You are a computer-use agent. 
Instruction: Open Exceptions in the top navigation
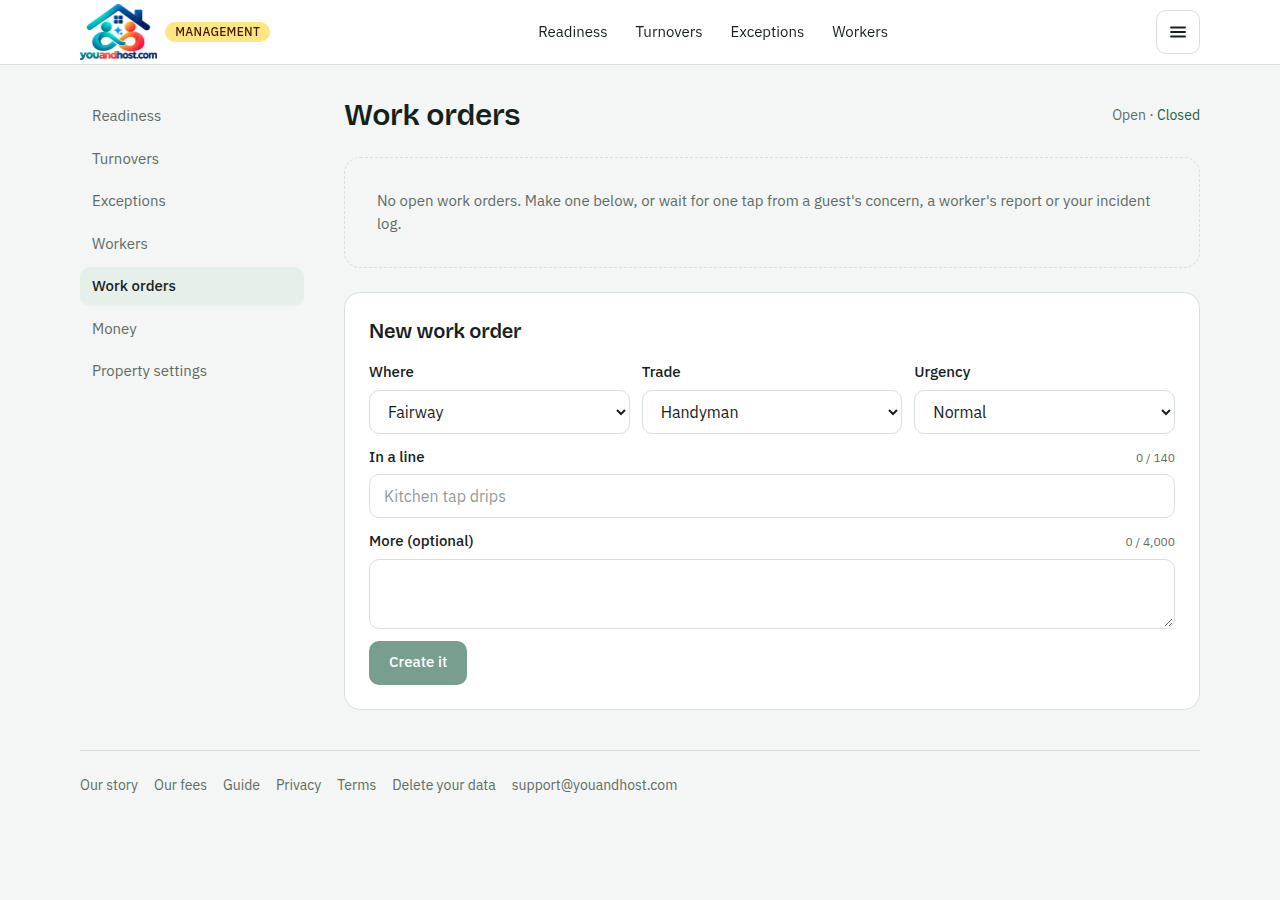[767, 32]
